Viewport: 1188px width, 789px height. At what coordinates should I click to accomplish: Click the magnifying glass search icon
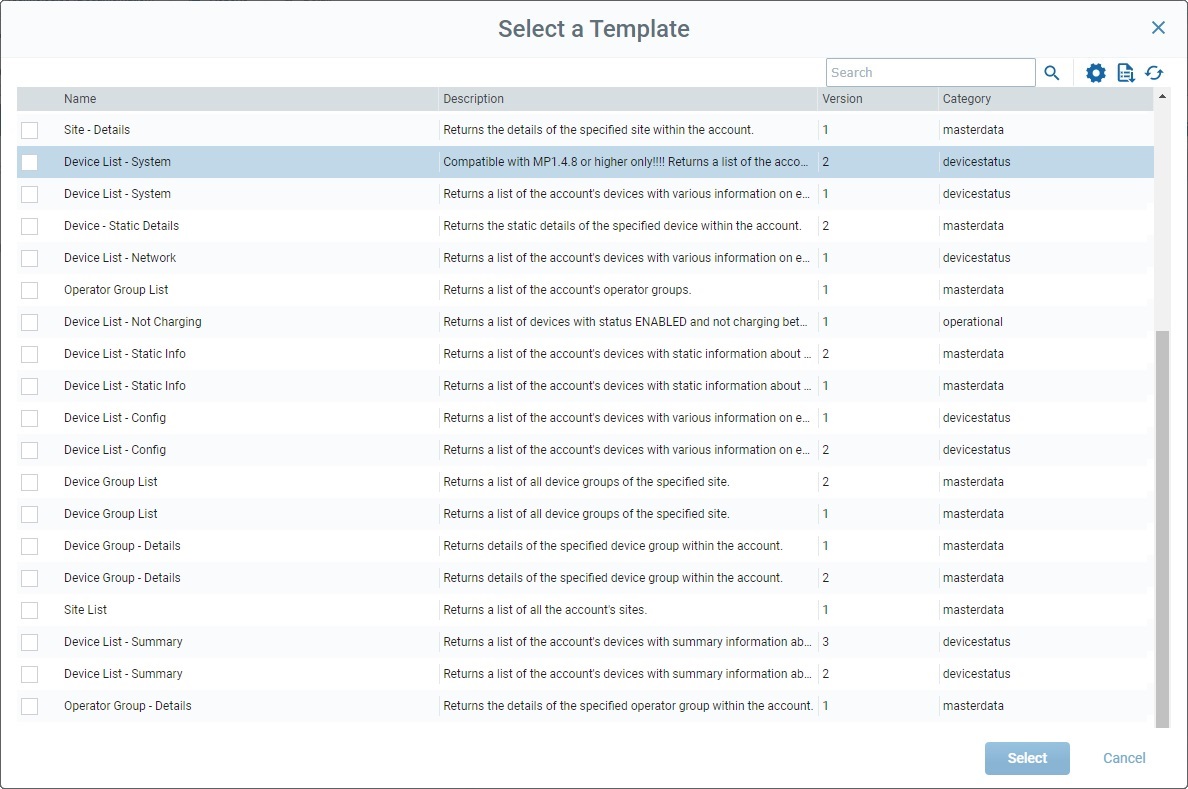coord(1051,73)
